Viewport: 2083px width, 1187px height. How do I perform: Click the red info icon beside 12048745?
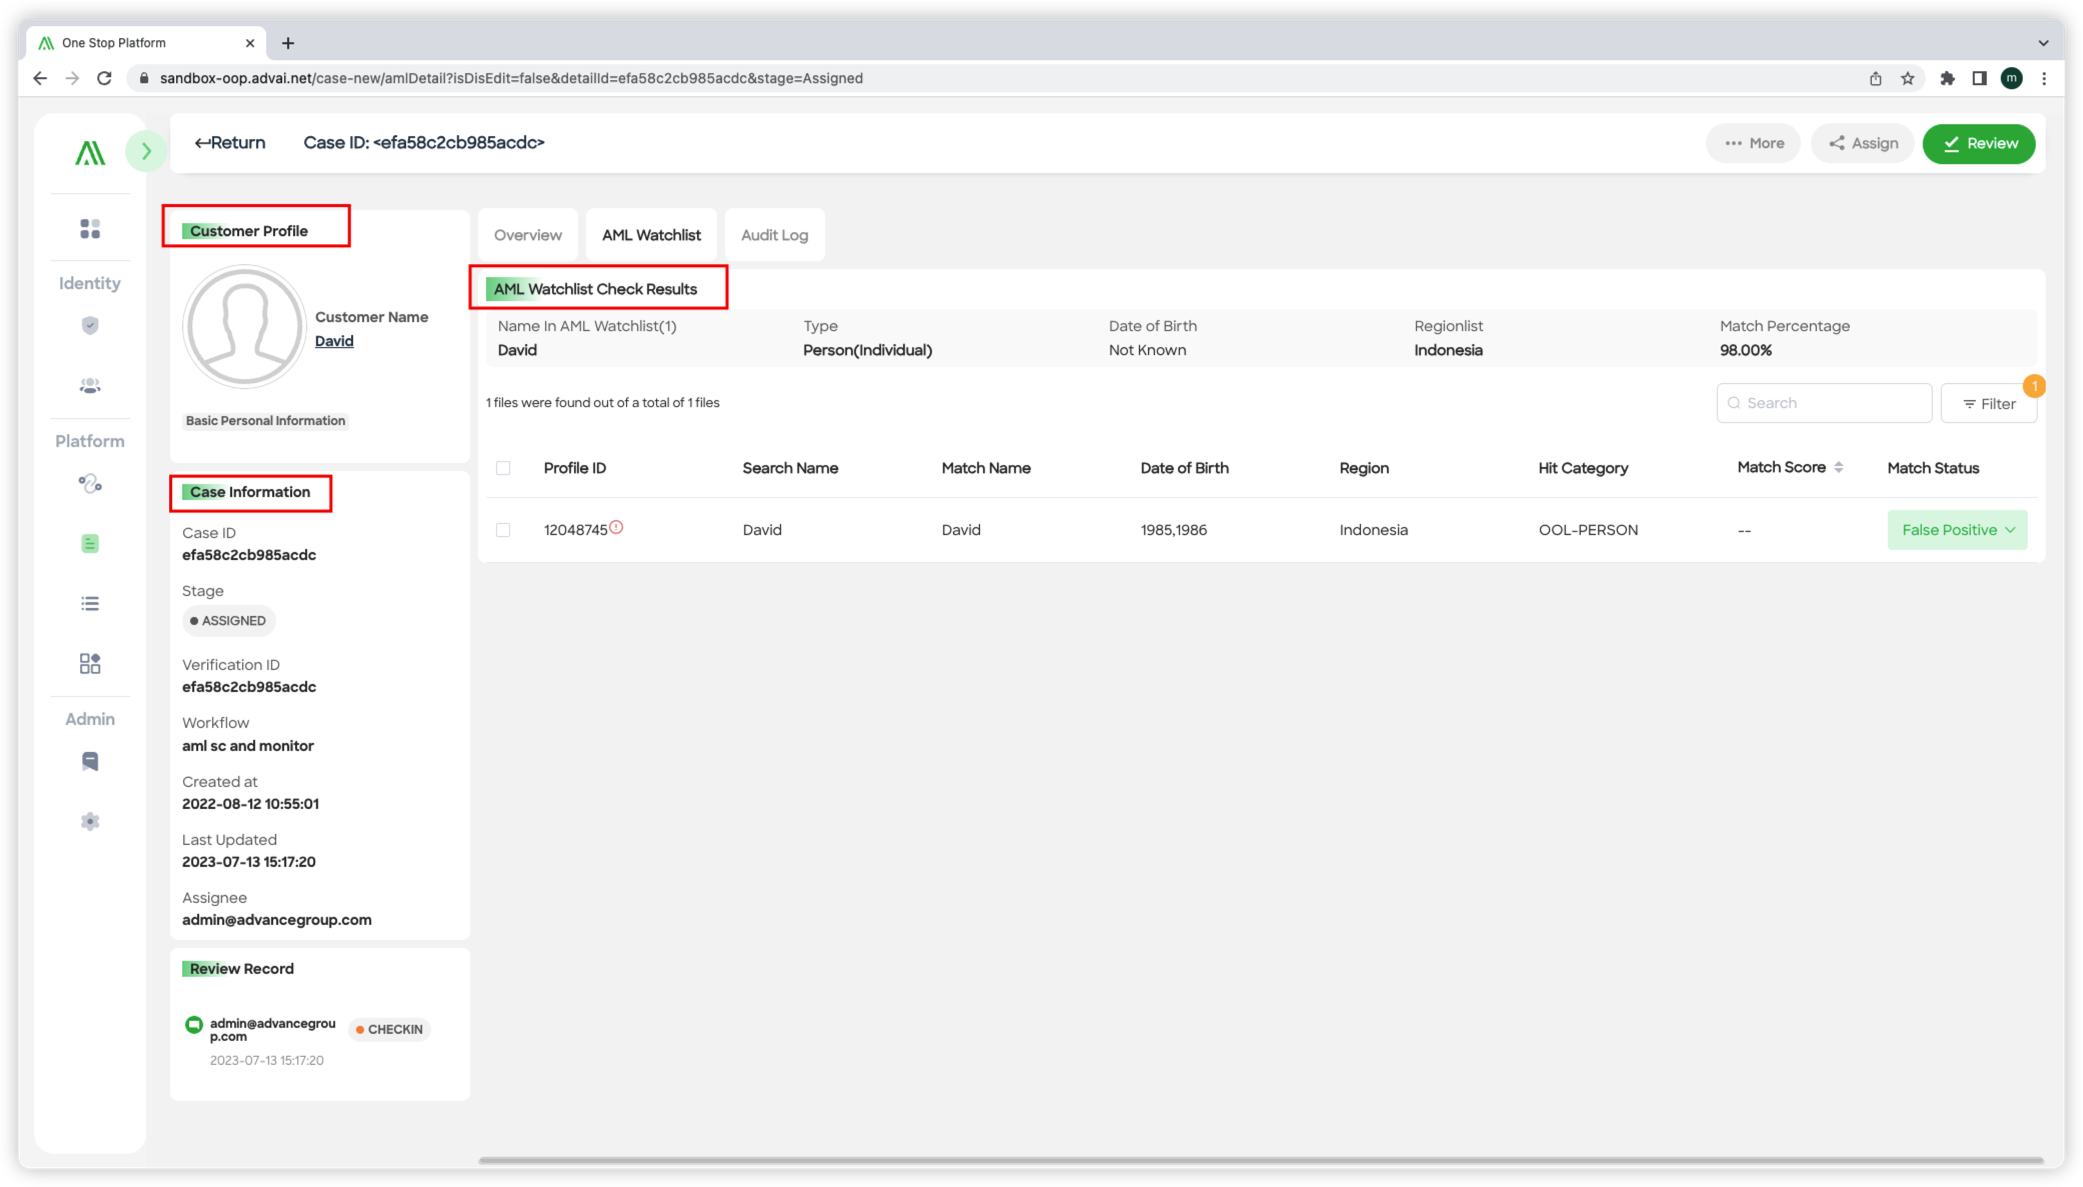click(x=616, y=527)
